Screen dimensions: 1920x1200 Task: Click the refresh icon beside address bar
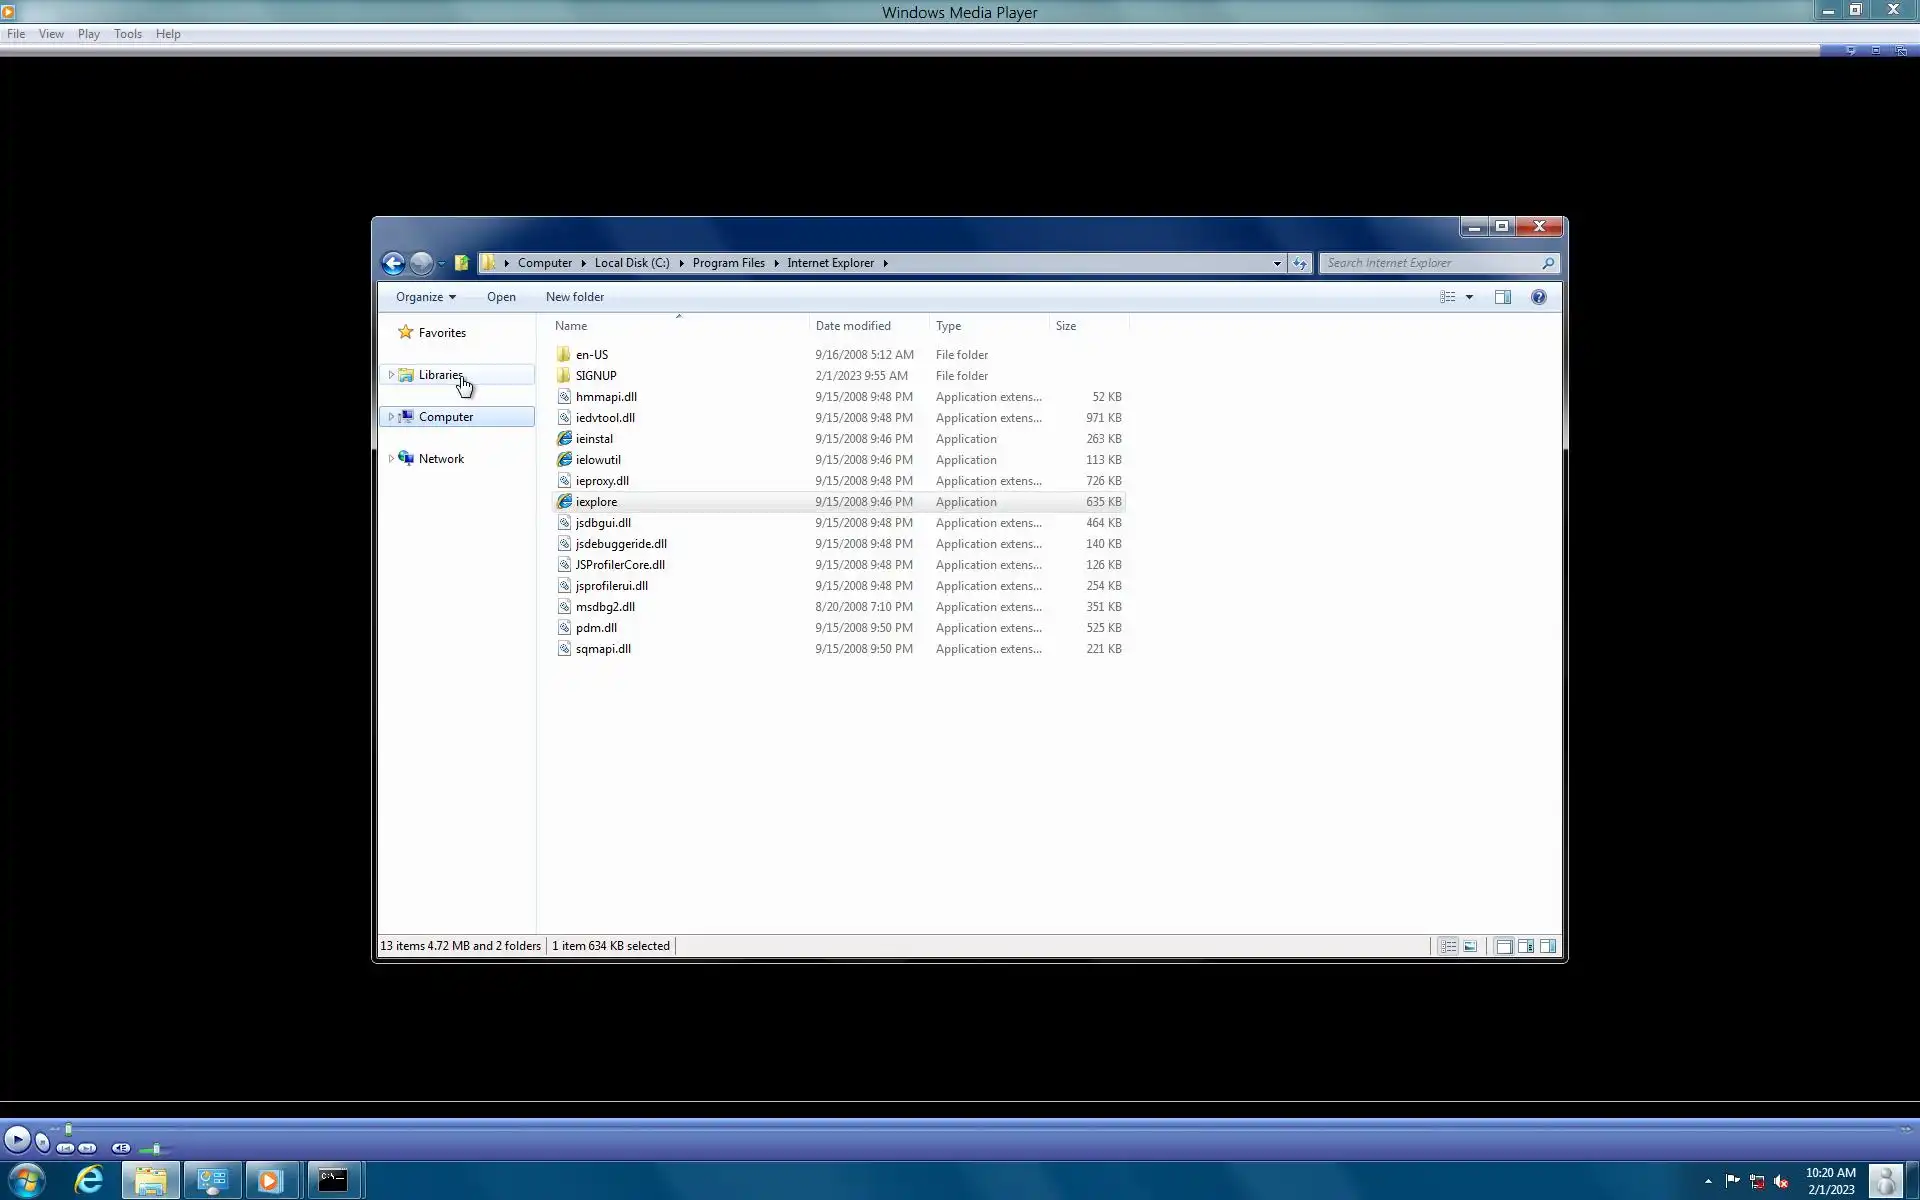1299,263
